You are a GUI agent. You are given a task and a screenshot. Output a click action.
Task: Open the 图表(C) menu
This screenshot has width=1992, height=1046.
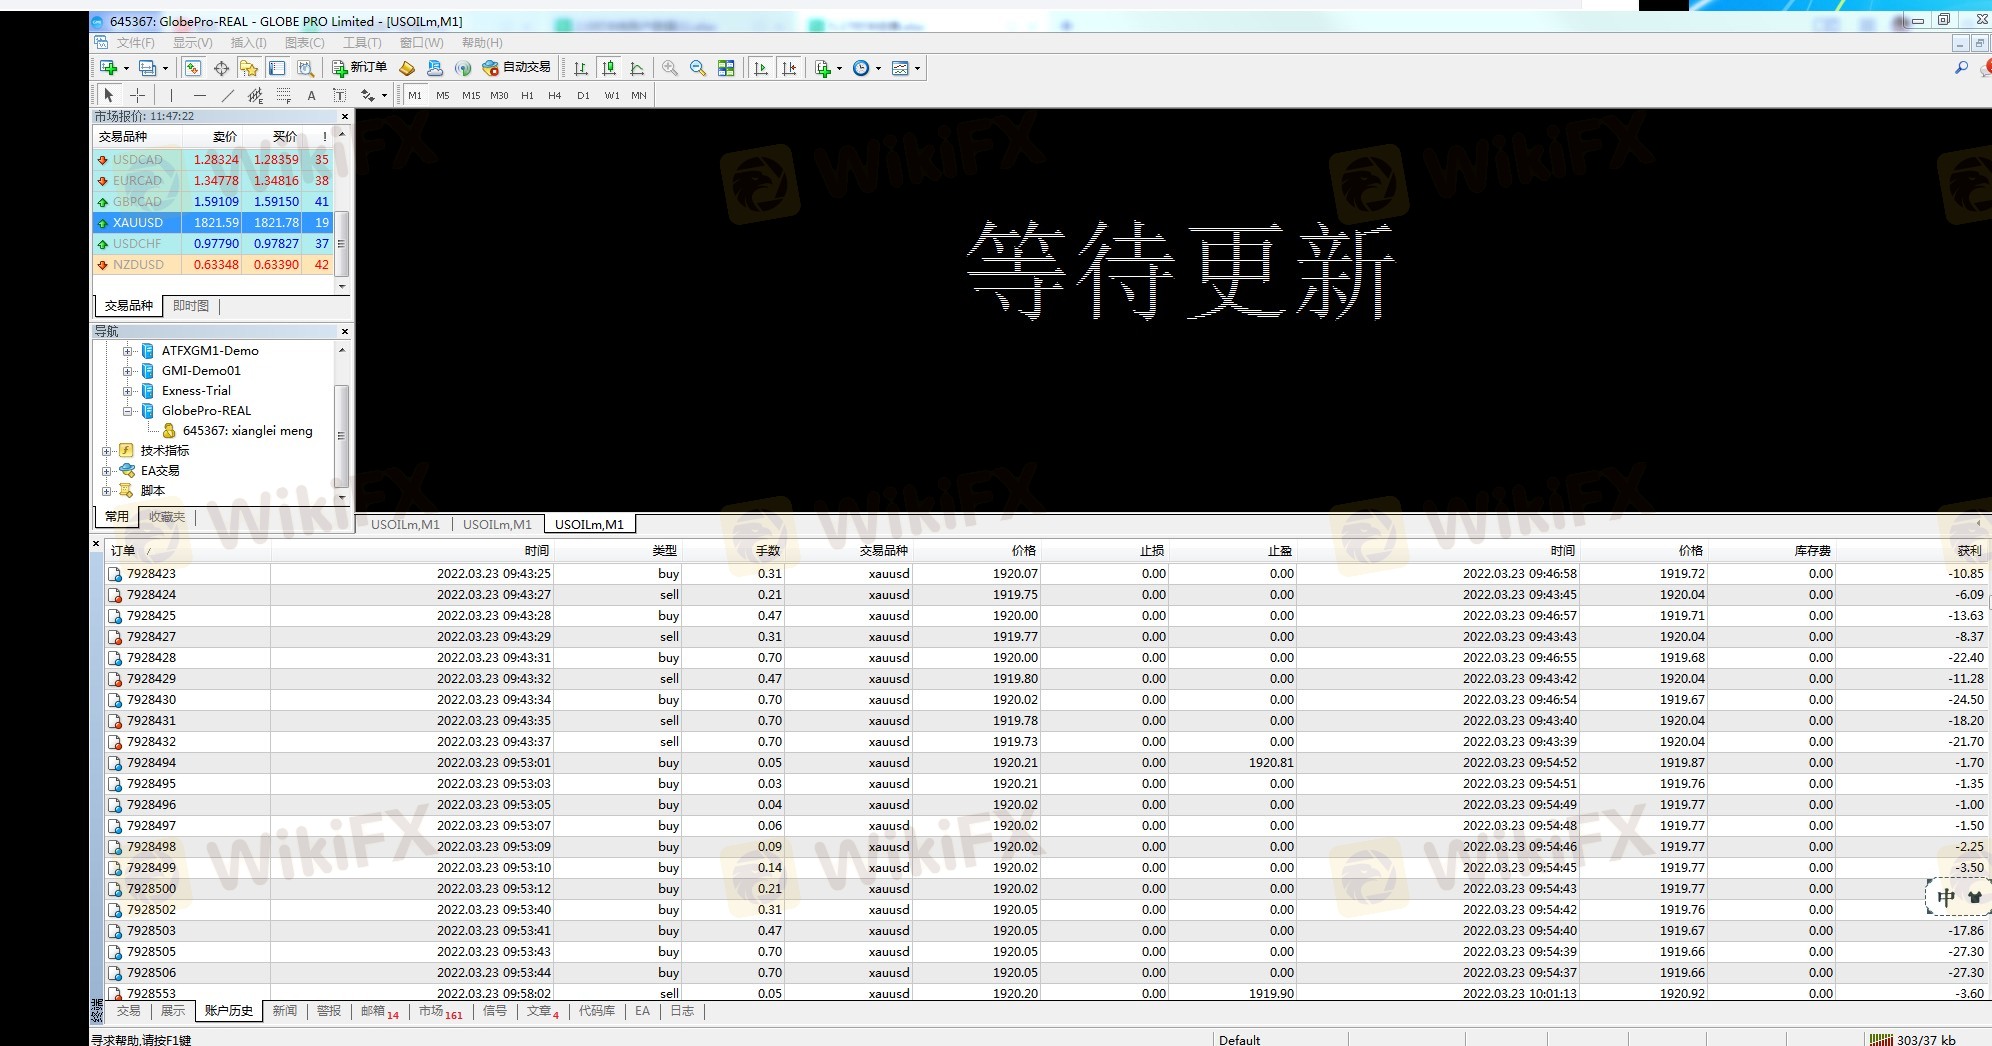pyautogui.click(x=304, y=43)
